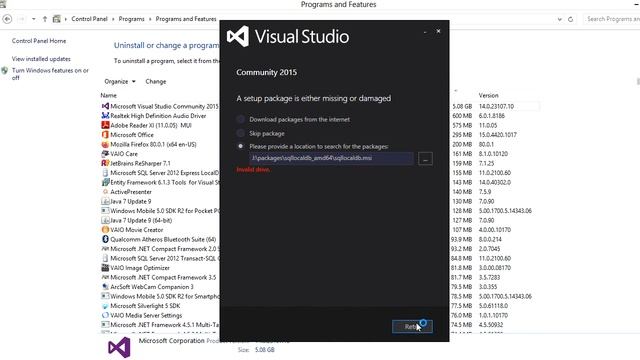The height and width of the screenshot is (360, 640).
Task: Click the VAIO Image Optimizer icon
Action: coord(105,268)
